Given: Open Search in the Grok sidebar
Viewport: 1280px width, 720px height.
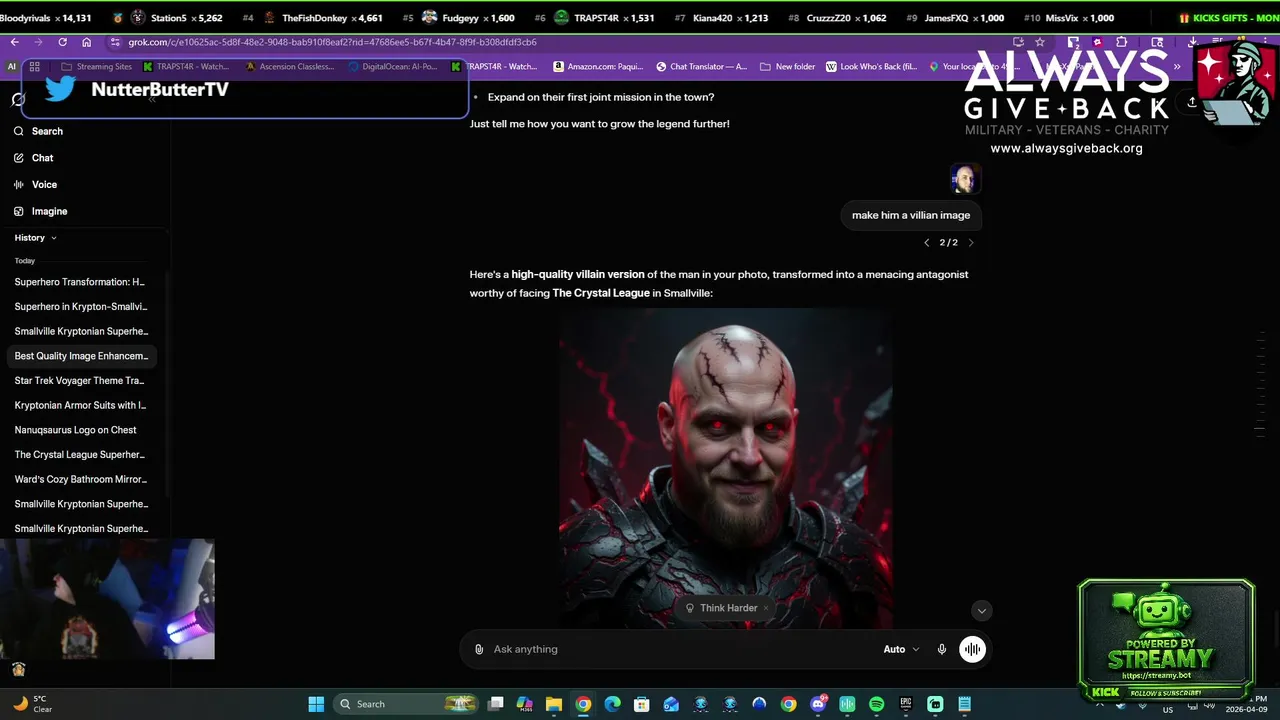Looking at the screenshot, I should [x=38, y=131].
